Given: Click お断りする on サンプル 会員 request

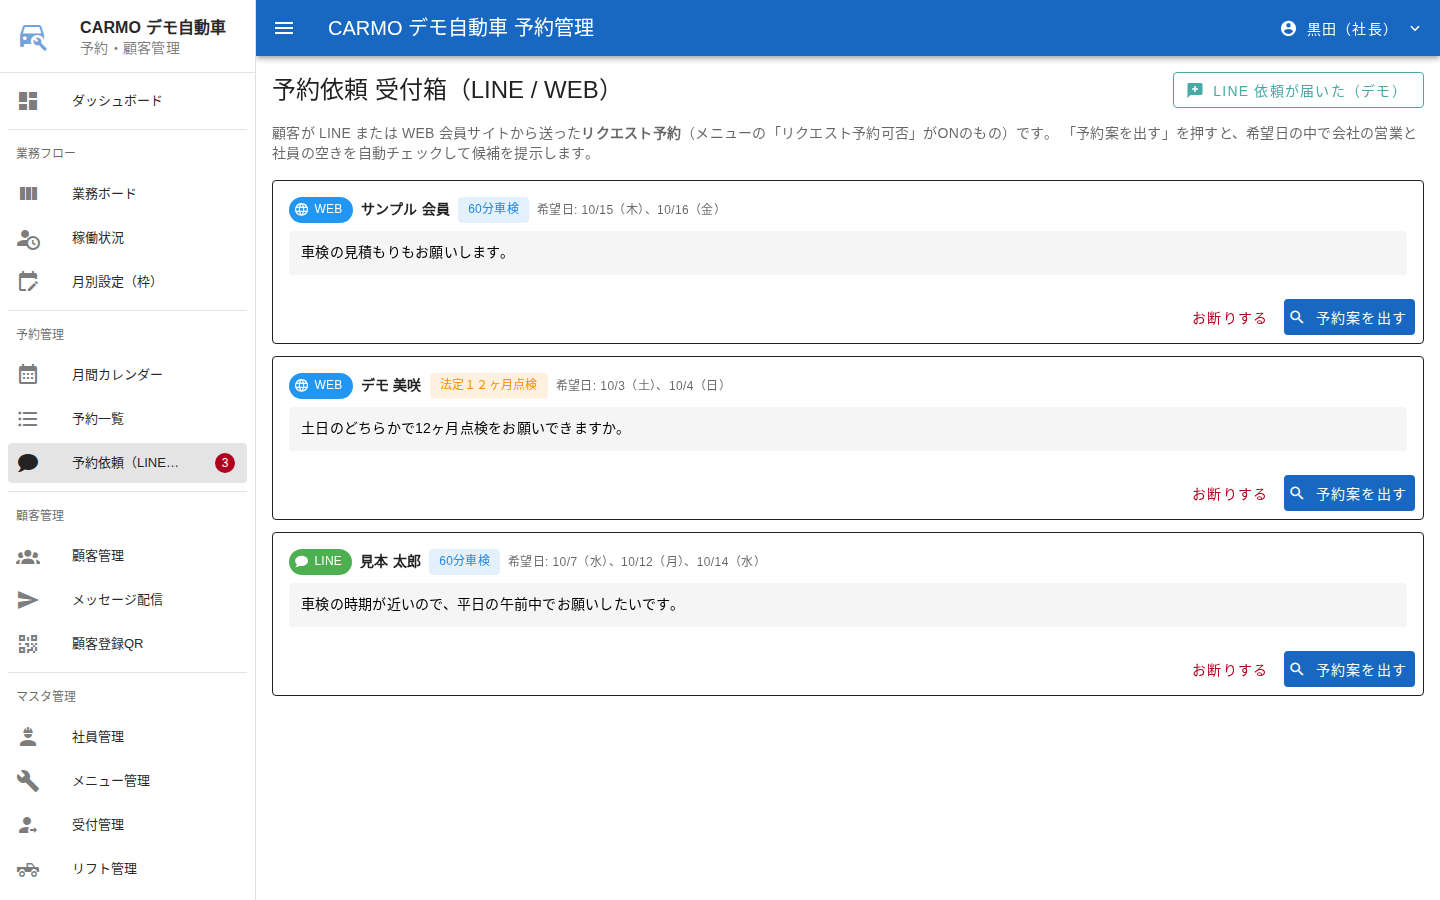Looking at the screenshot, I should [1229, 318].
